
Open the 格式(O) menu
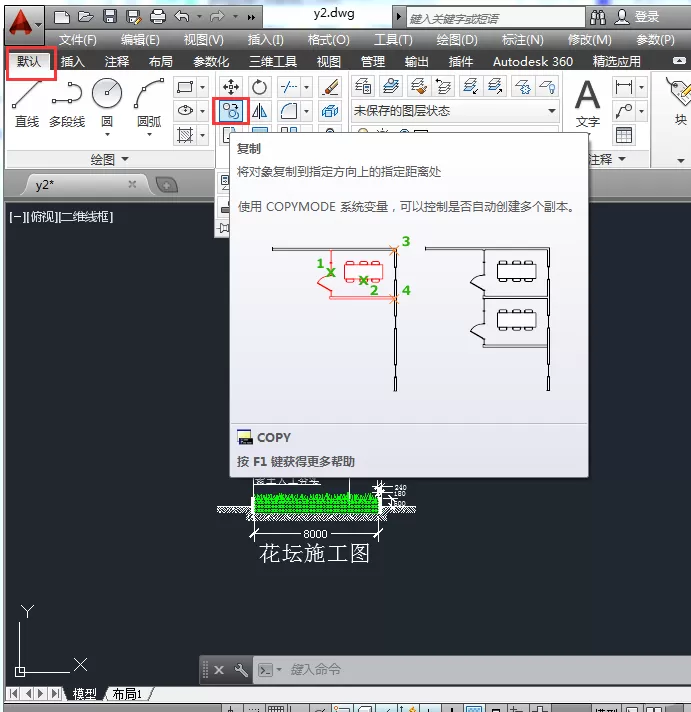coord(328,40)
